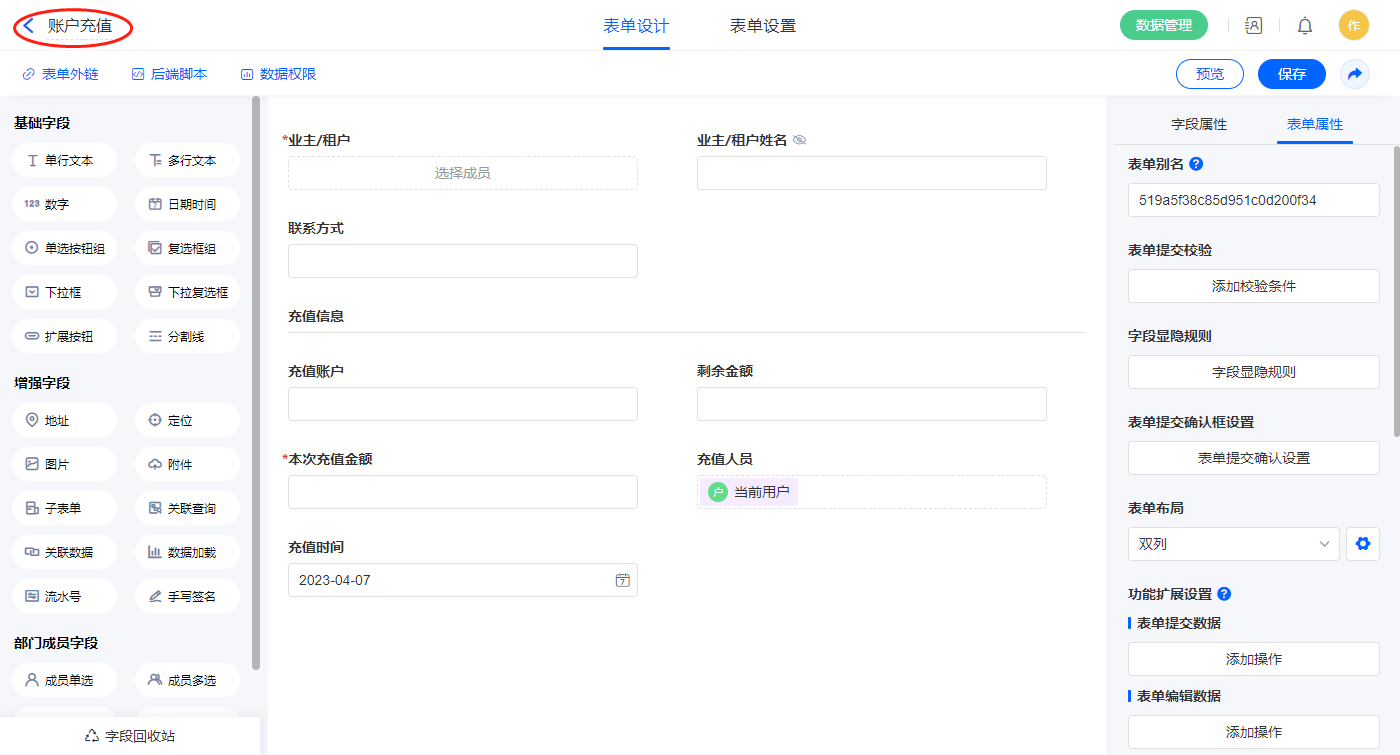Click the left field panel scrollbar
The height and width of the screenshot is (755, 1400).
256,380
